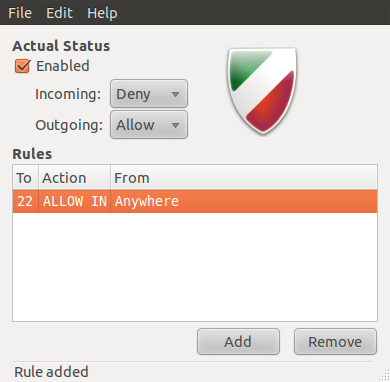This screenshot has width=390, height=382.
Task: Open the File menu
Action: pyautogui.click(x=20, y=13)
